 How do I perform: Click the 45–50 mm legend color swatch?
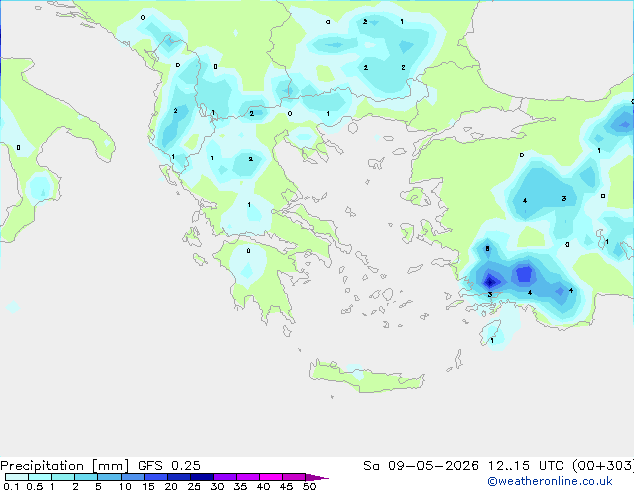tap(294, 477)
